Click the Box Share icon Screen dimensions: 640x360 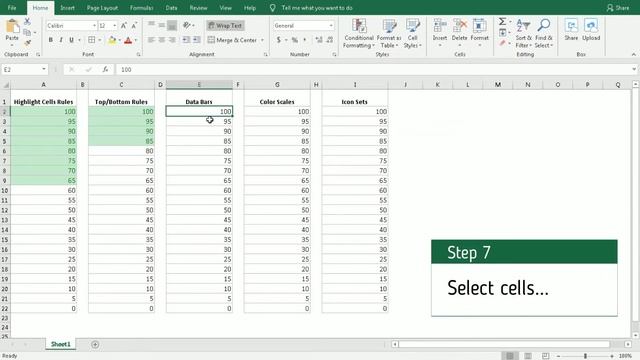(x=571, y=25)
